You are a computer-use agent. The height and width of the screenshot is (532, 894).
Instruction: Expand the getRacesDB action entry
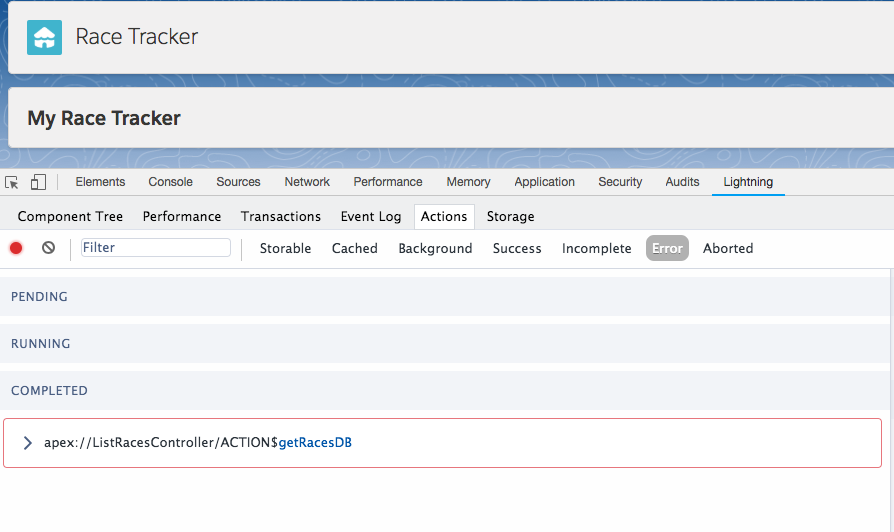tap(27, 443)
